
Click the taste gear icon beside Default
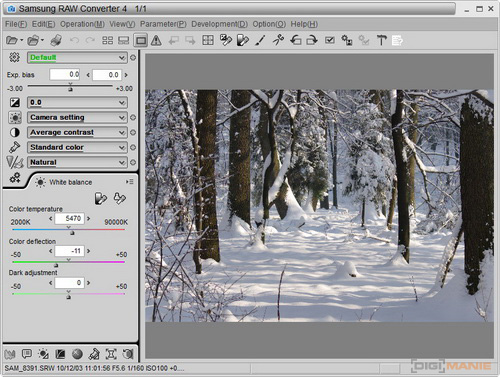tap(14, 57)
